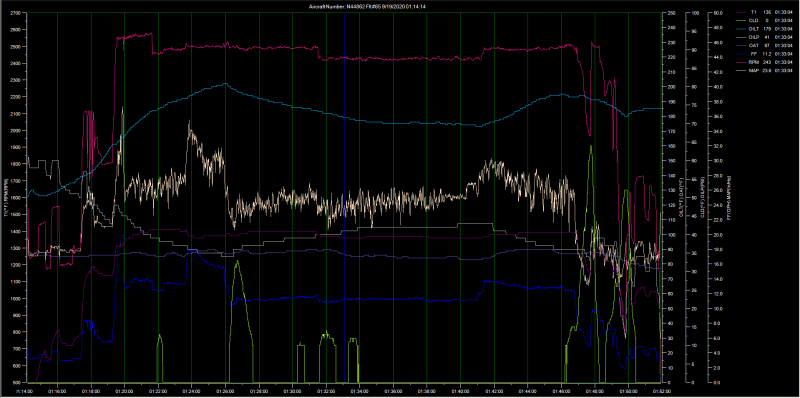Click the 2700 value on left axis
This screenshot has height=398, width=800.
16,13
